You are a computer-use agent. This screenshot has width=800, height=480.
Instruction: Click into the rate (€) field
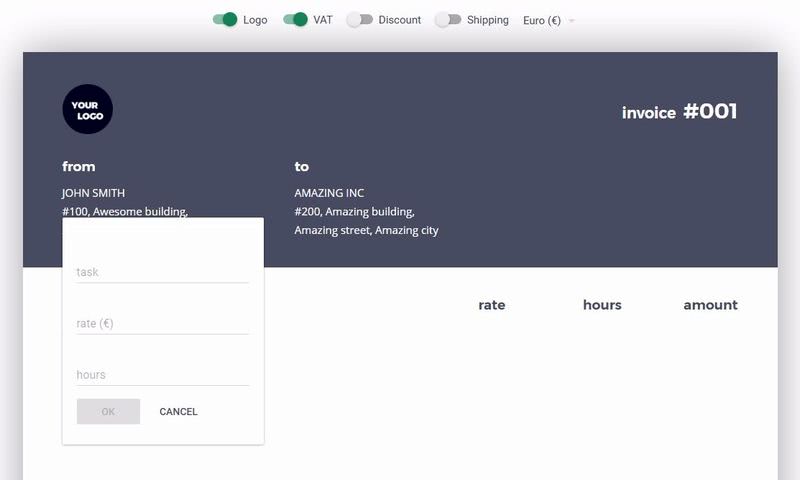pyautogui.click(x=162, y=323)
